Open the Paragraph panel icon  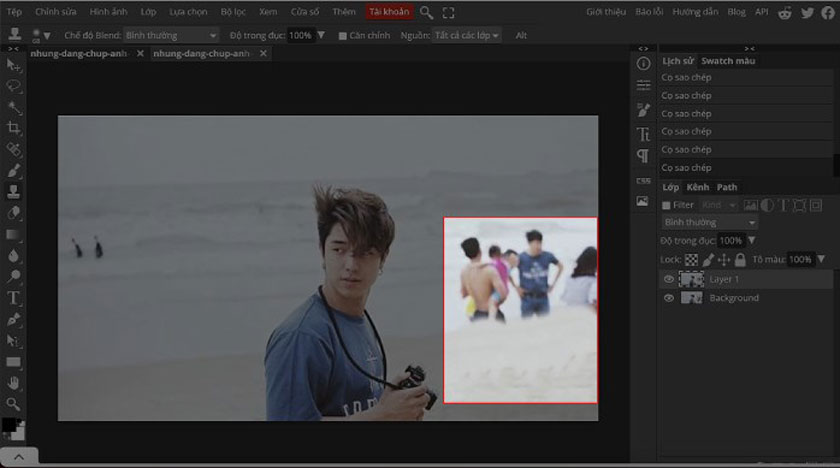[643, 156]
